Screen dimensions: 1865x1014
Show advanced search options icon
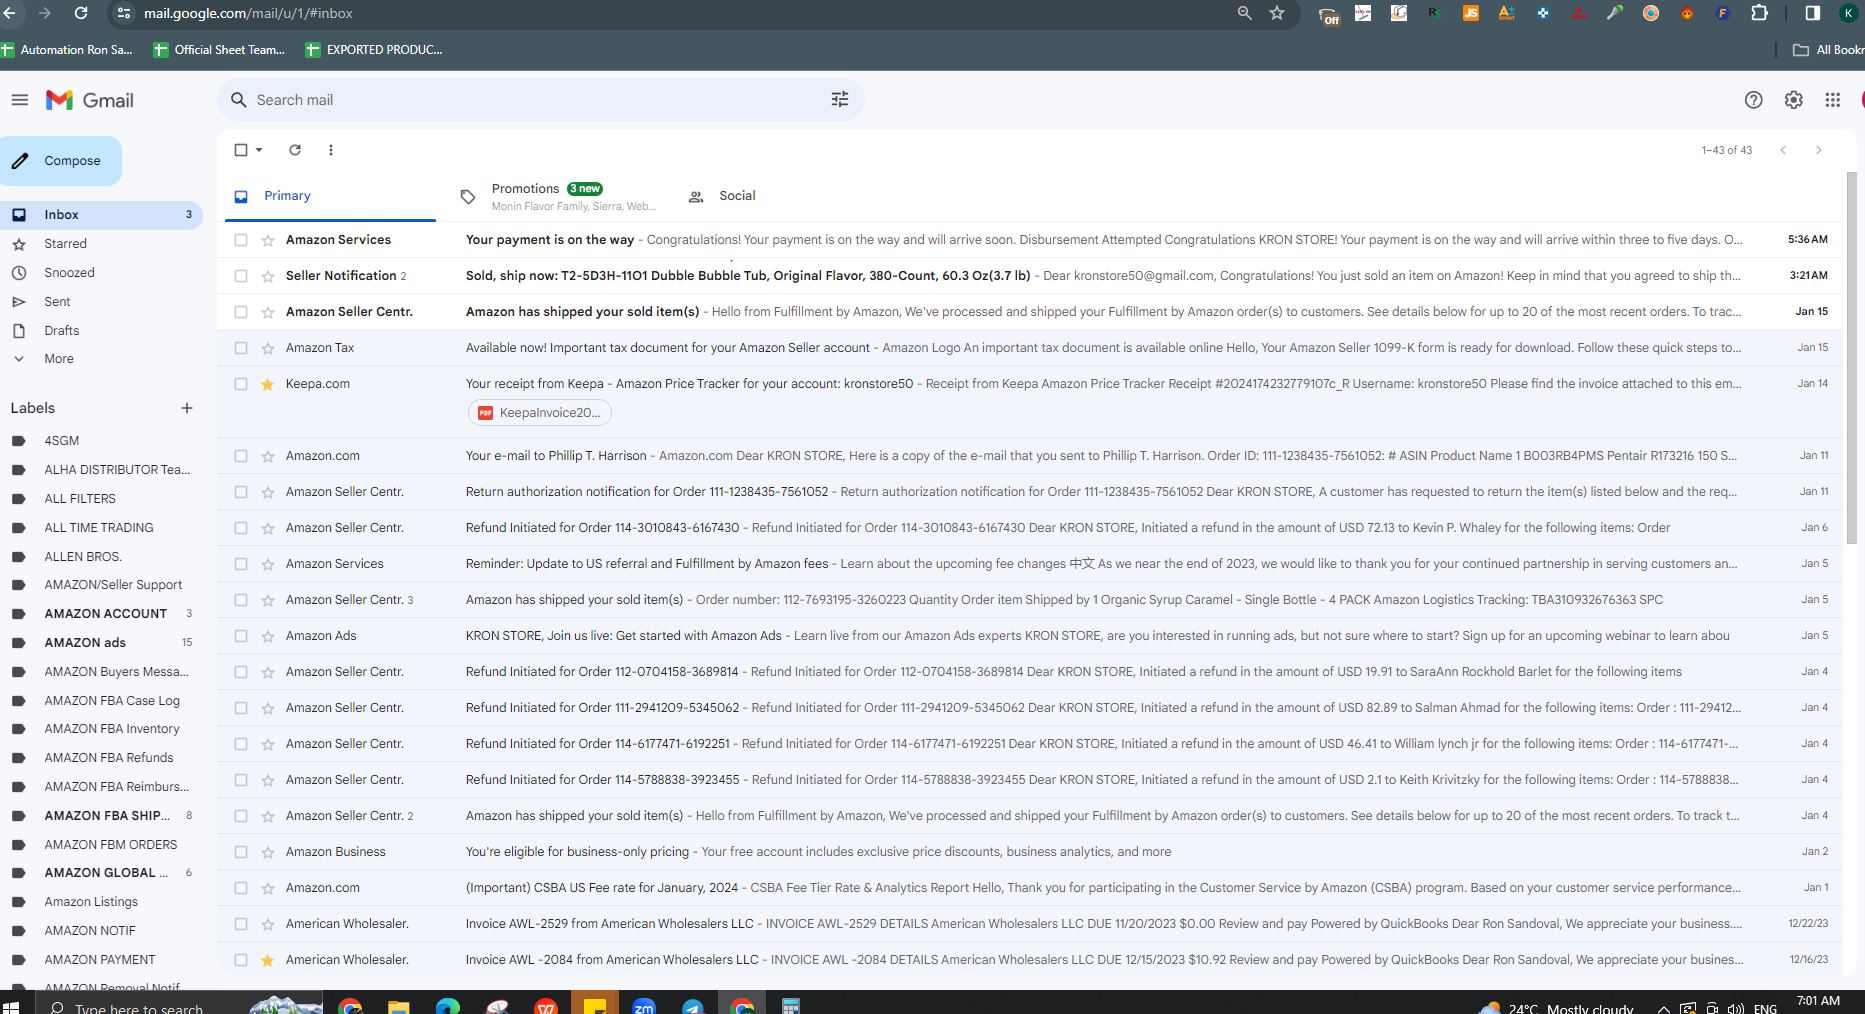pyautogui.click(x=840, y=100)
